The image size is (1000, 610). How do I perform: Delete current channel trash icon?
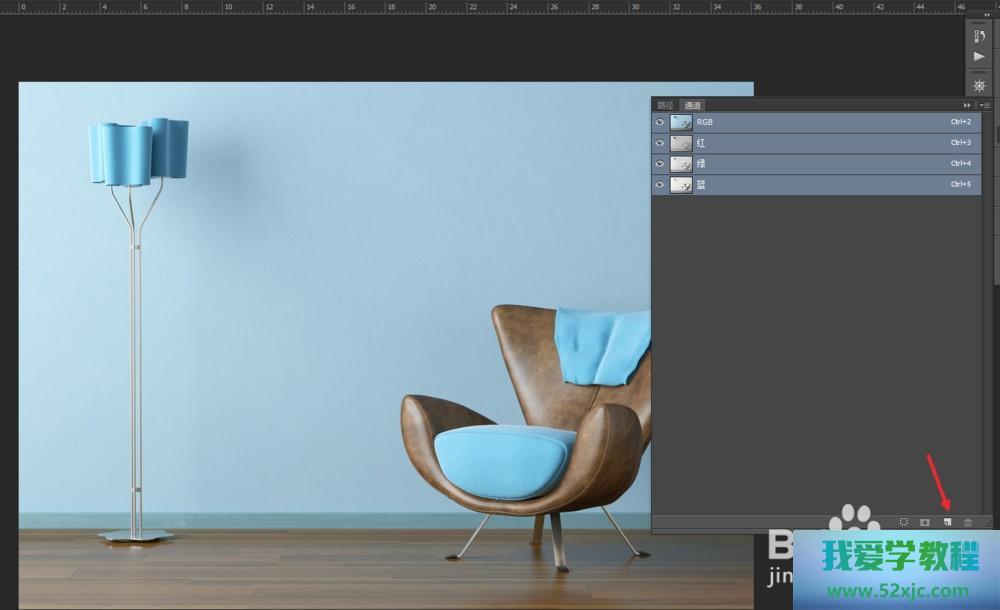coord(967,522)
